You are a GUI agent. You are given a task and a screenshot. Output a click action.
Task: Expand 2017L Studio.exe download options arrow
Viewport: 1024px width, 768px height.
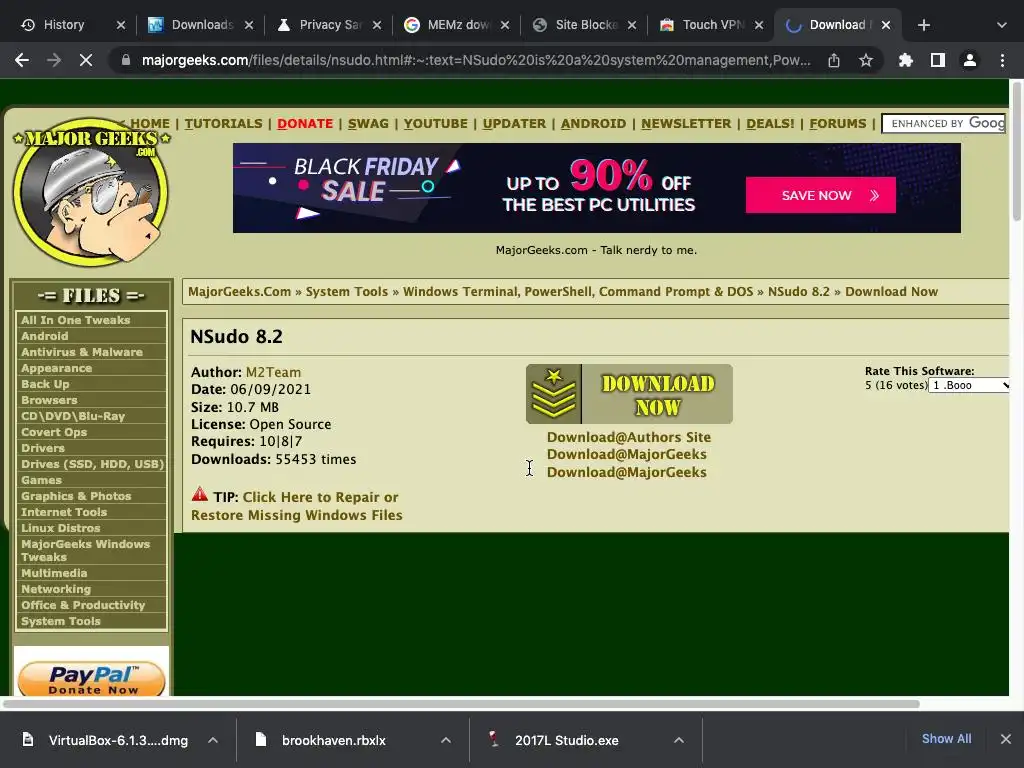point(679,740)
